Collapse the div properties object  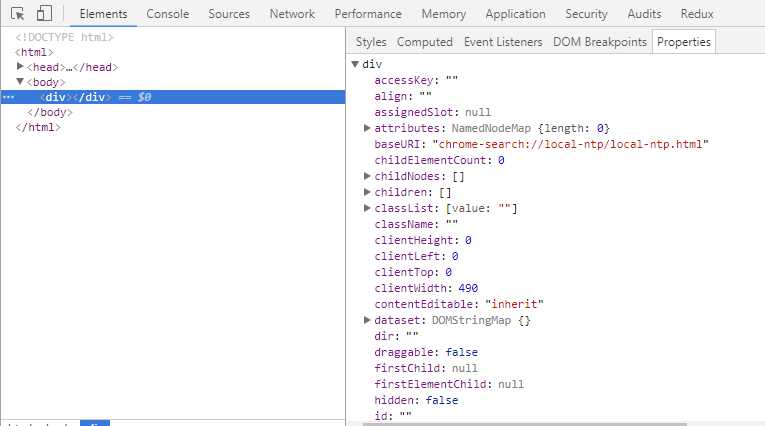click(355, 64)
